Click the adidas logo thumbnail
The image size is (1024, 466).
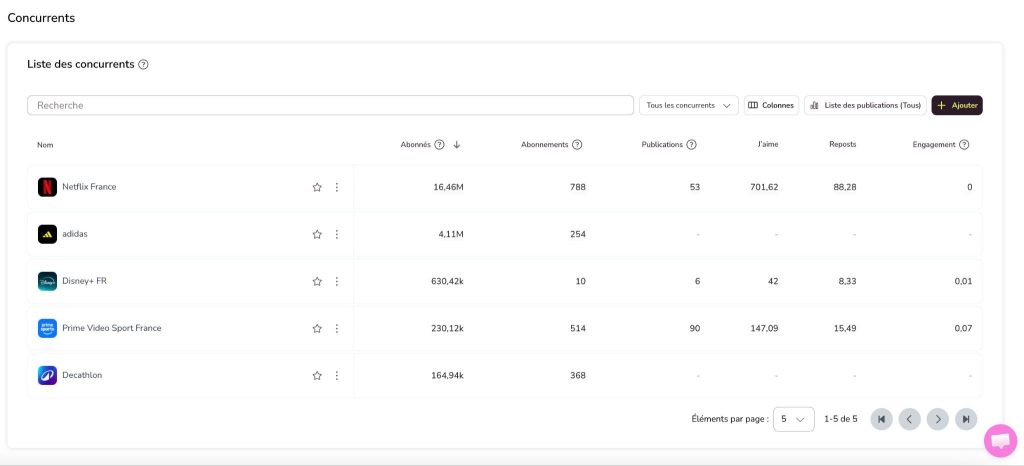pos(47,234)
